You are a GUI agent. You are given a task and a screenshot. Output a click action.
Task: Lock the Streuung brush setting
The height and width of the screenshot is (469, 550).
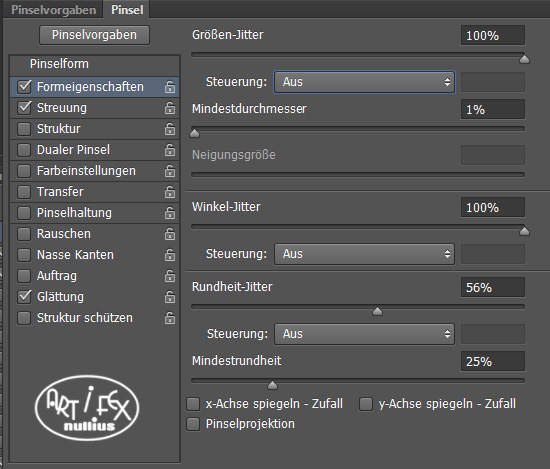170,108
